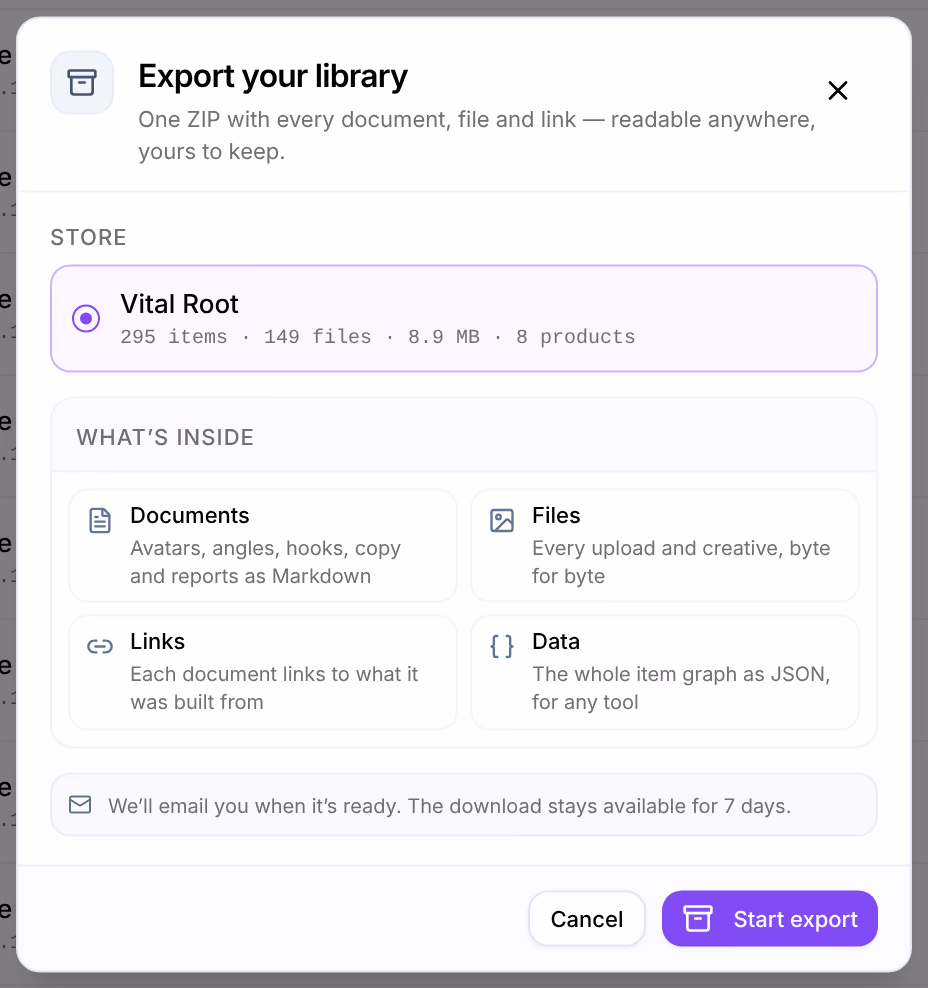Image resolution: width=928 pixels, height=988 pixels.
Task: Click the '295 items · 149 files' stats line
Action: (378, 336)
